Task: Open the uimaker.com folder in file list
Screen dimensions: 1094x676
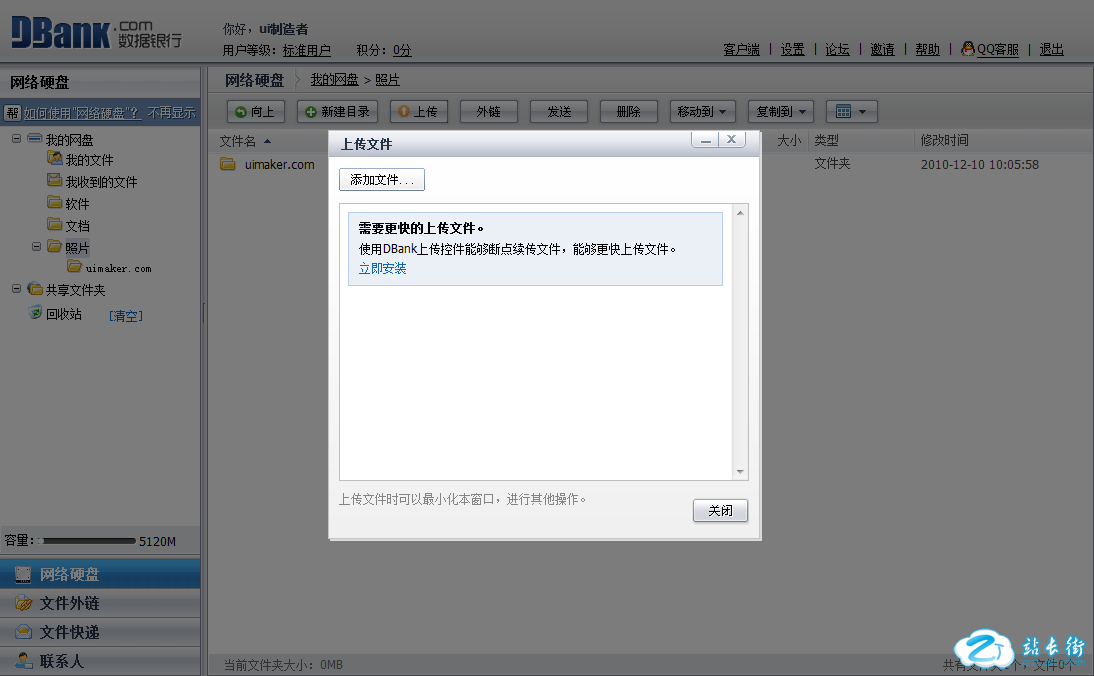Action: click(x=279, y=165)
